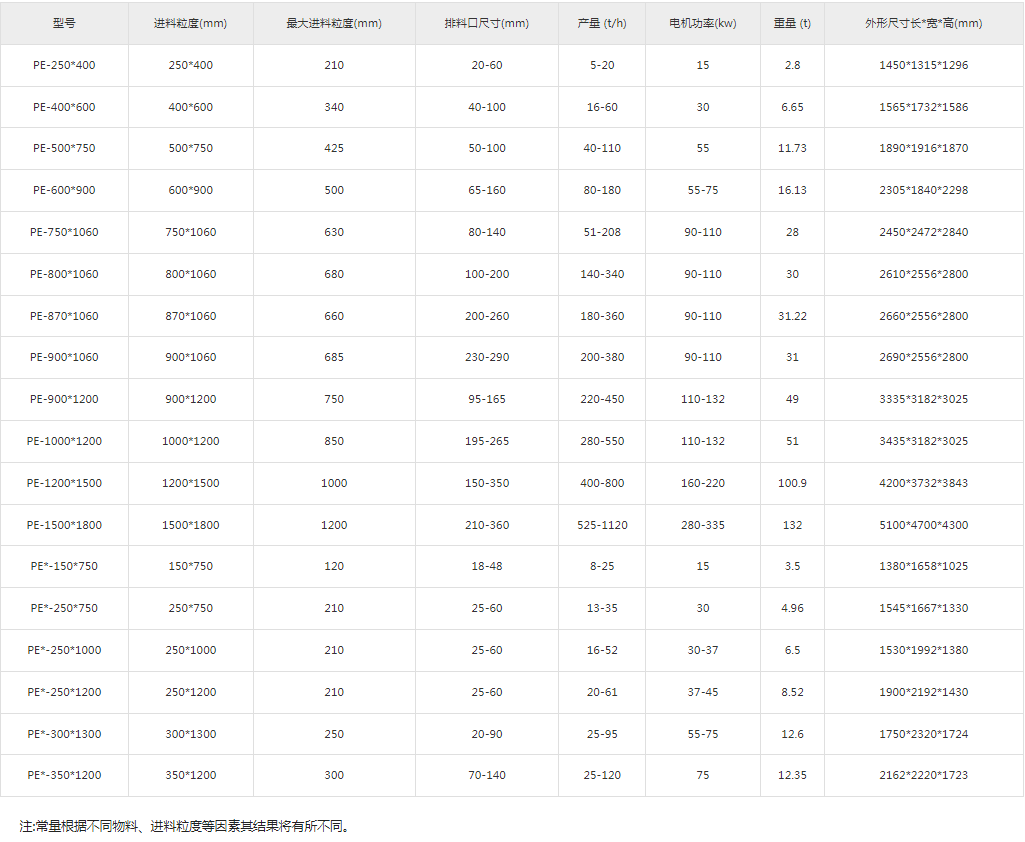This screenshot has width=1025, height=842.
Task: Click the PE-1500*1800 model name cell
Action: [64, 525]
